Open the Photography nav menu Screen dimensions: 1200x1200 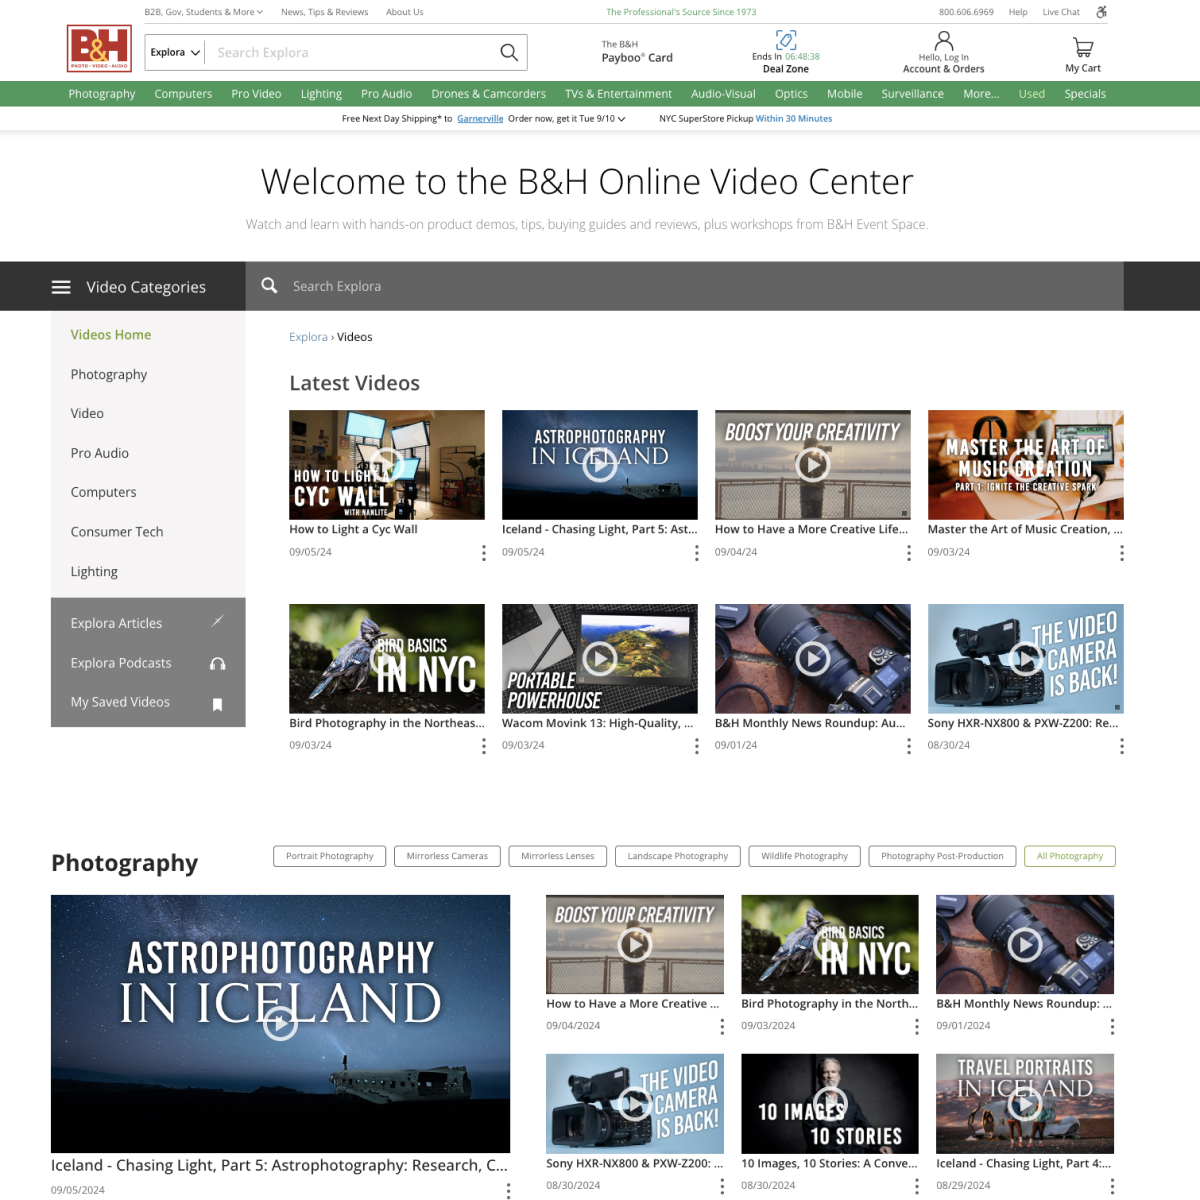click(x=102, y=94)
